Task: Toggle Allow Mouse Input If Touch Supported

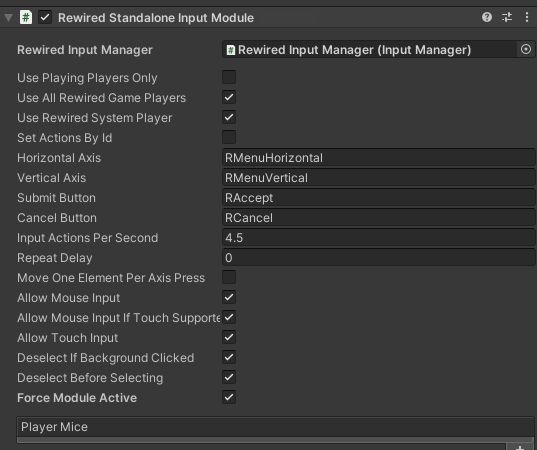Action: pos(229,317)
